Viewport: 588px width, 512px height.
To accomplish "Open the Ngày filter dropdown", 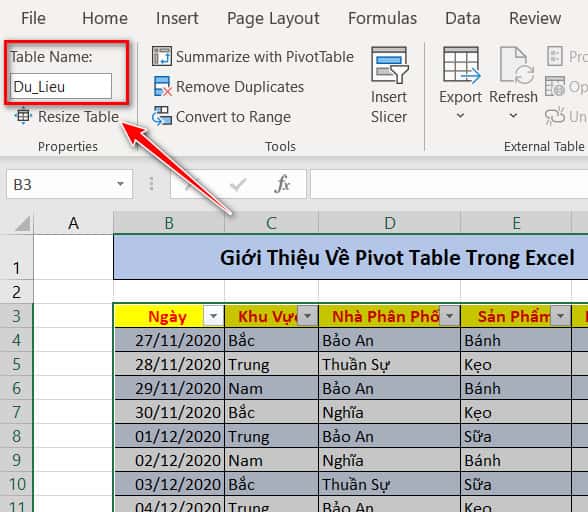I will pos(213,316).
